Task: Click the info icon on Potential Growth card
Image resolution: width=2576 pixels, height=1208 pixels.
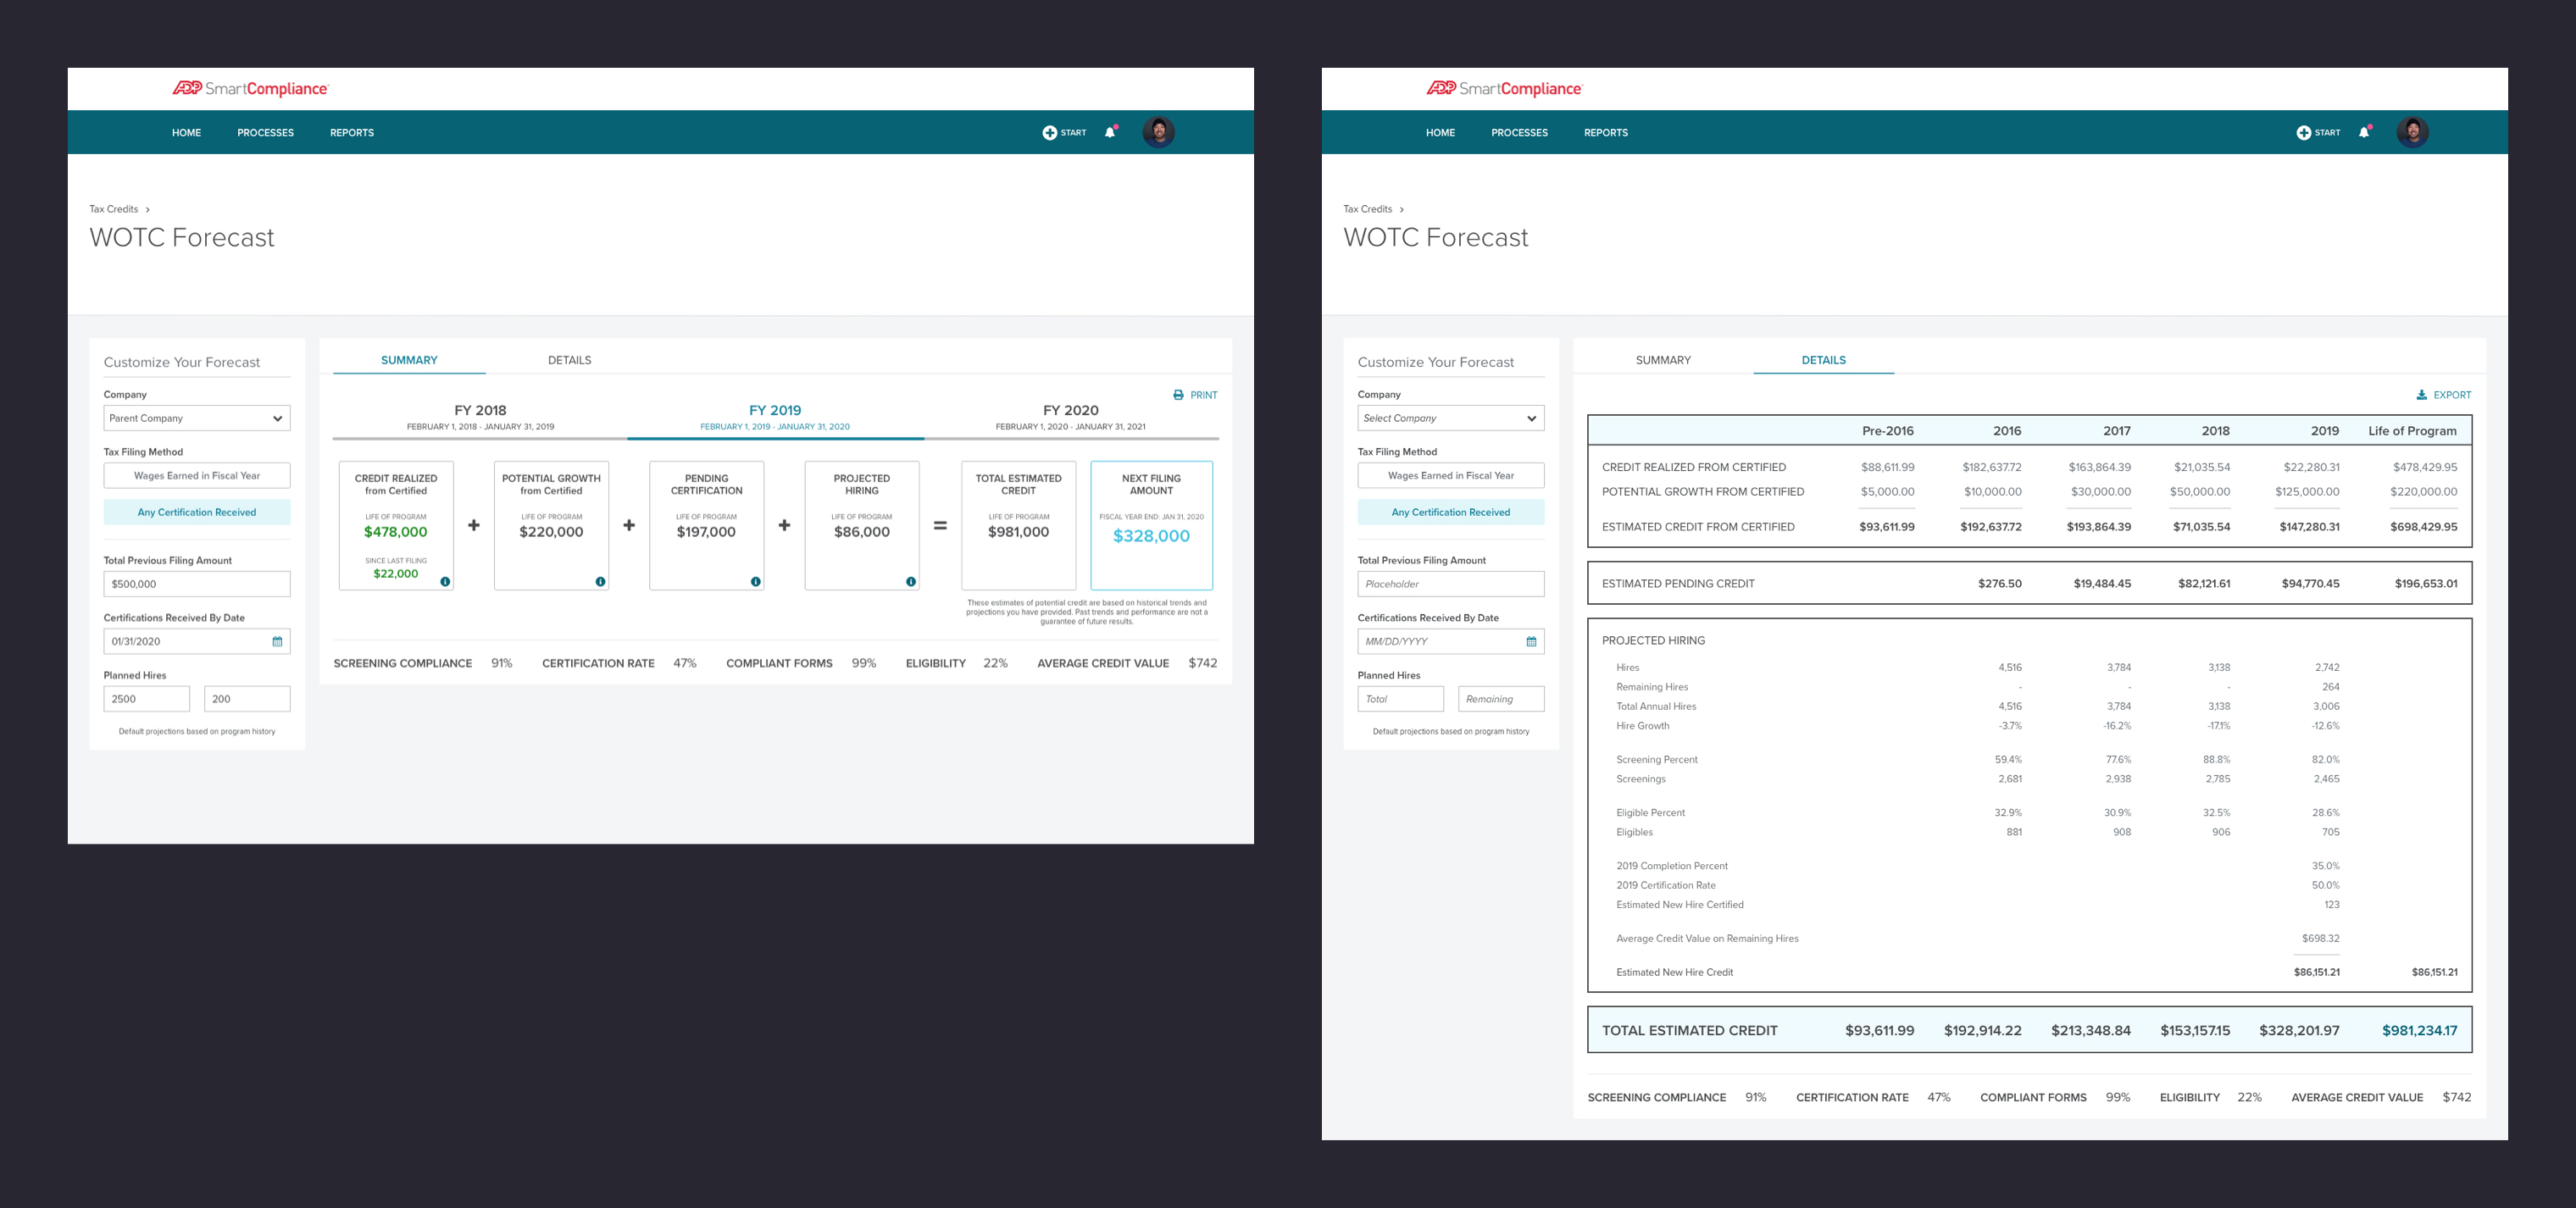Action: pos(600,581)
